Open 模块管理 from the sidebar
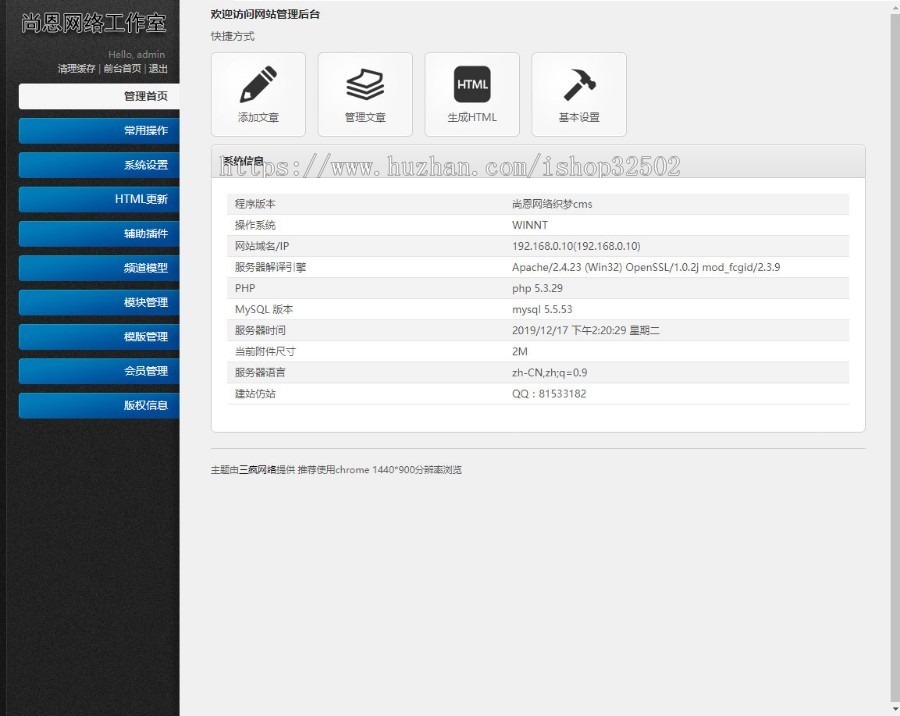This screenshot has height=716, width=900. pos(97,302)
